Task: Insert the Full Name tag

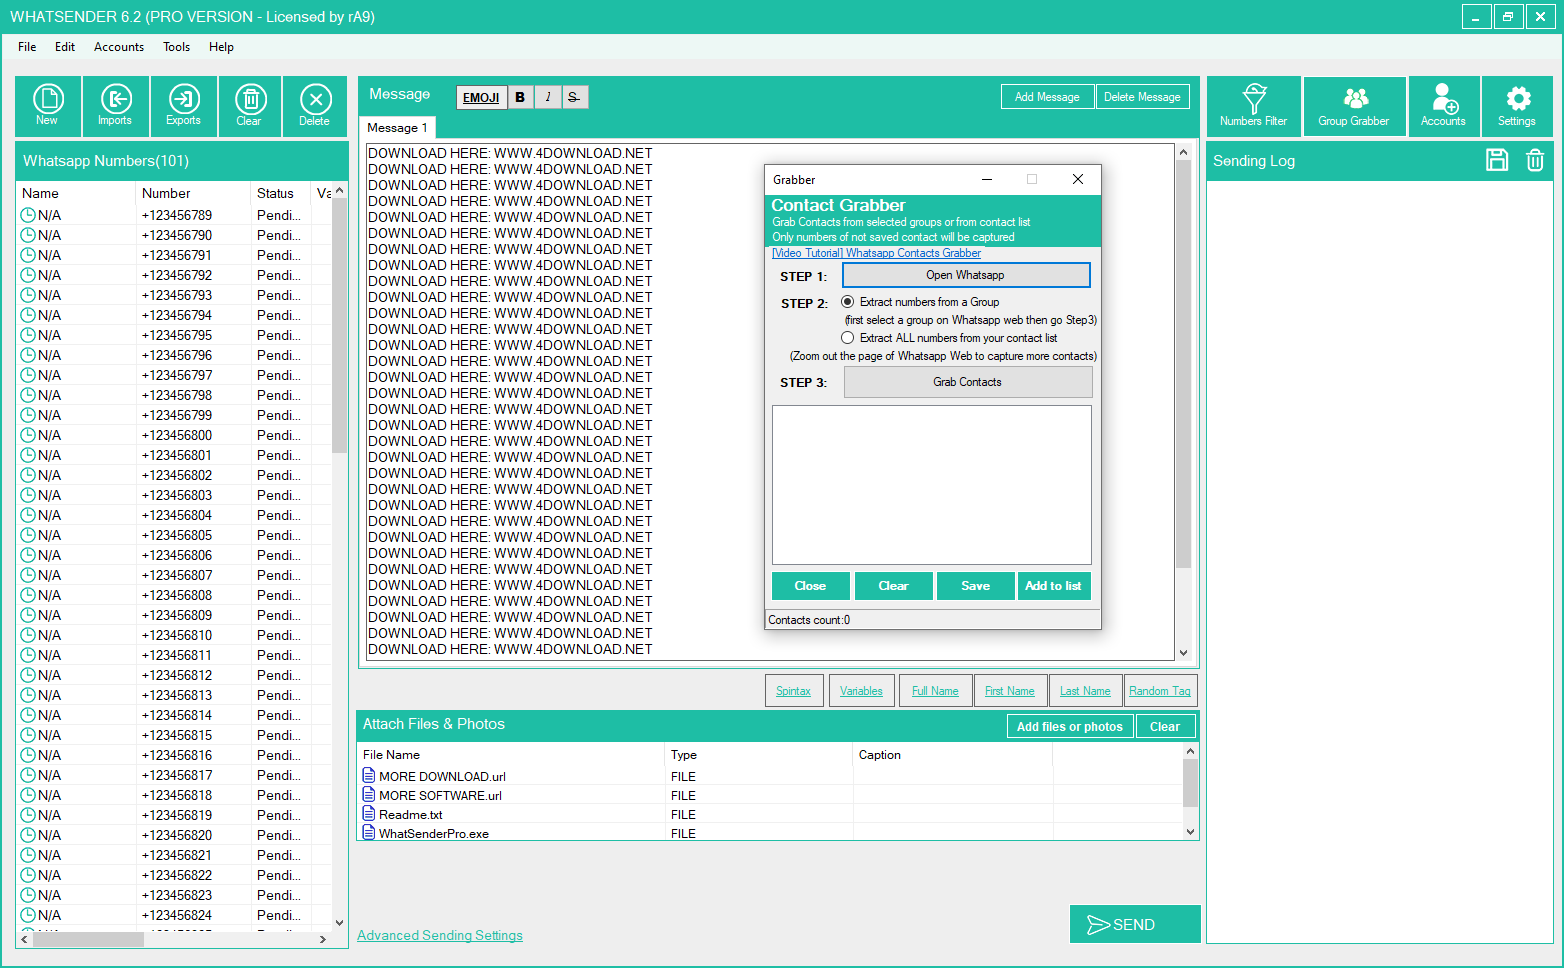Action: tap(935, 691)
